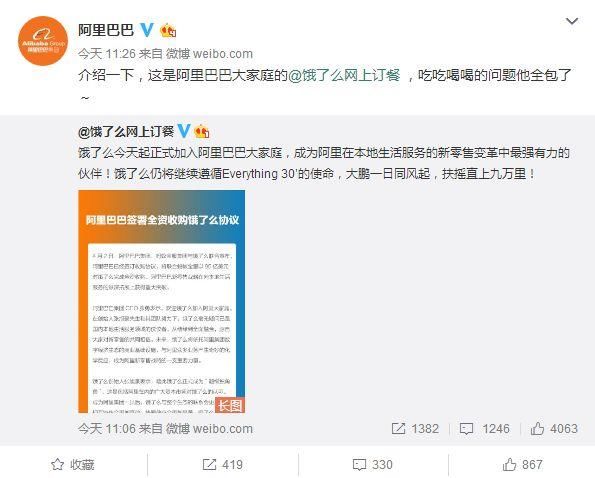Like this post showing 867 thumbs up
Screen dimensions: 595x478
click(x=523, y=464)
